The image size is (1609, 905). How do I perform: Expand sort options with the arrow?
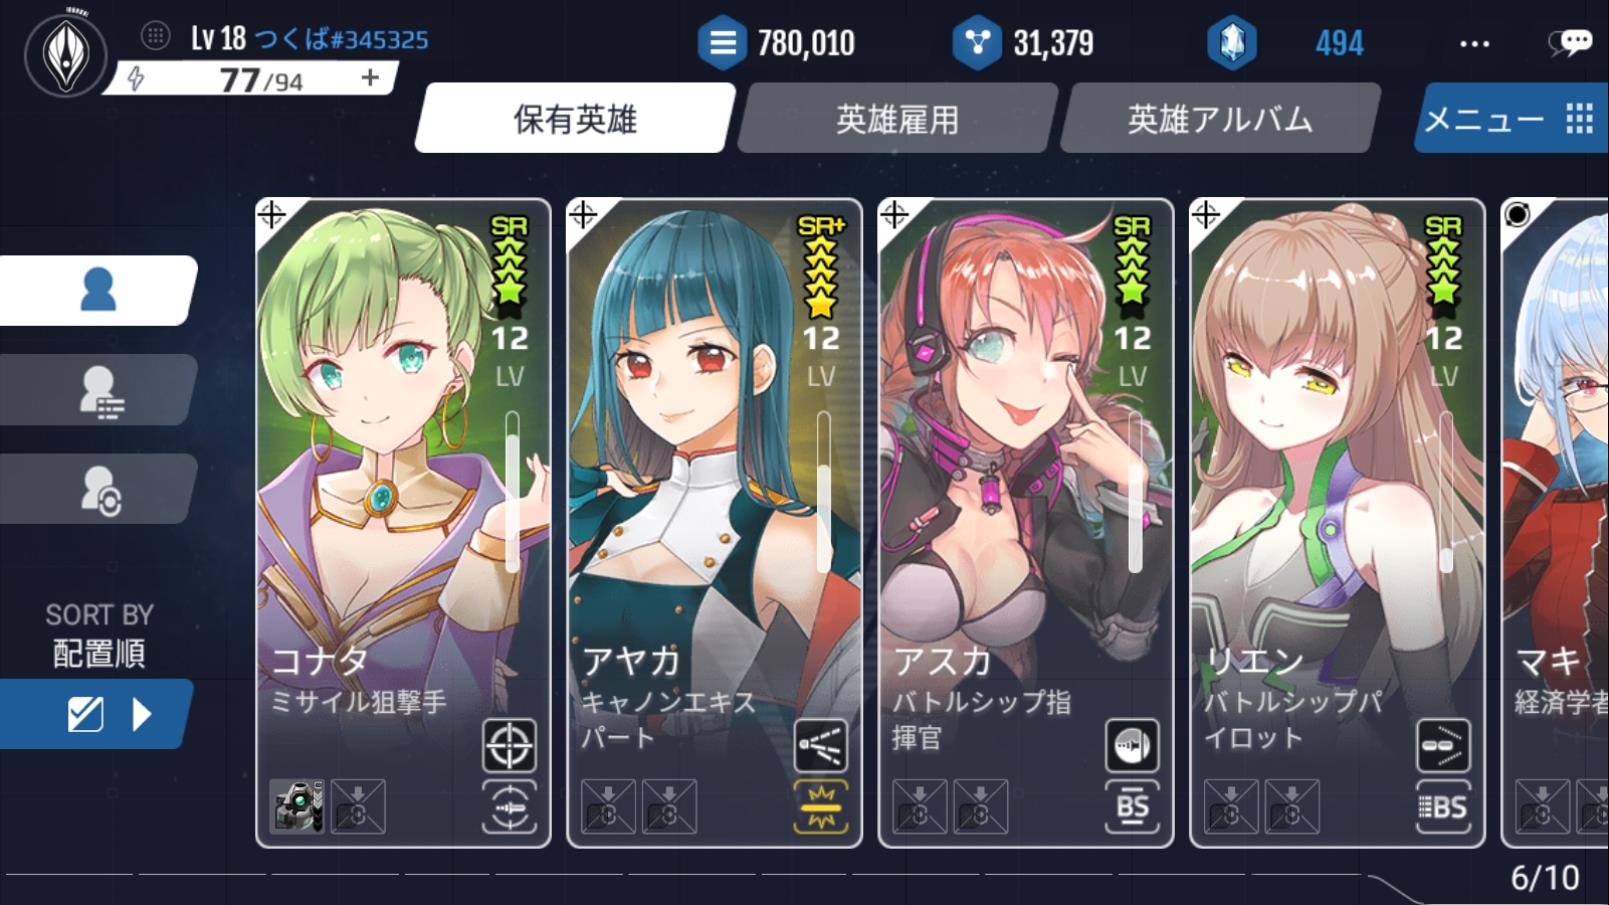click(x=142, y=714)
